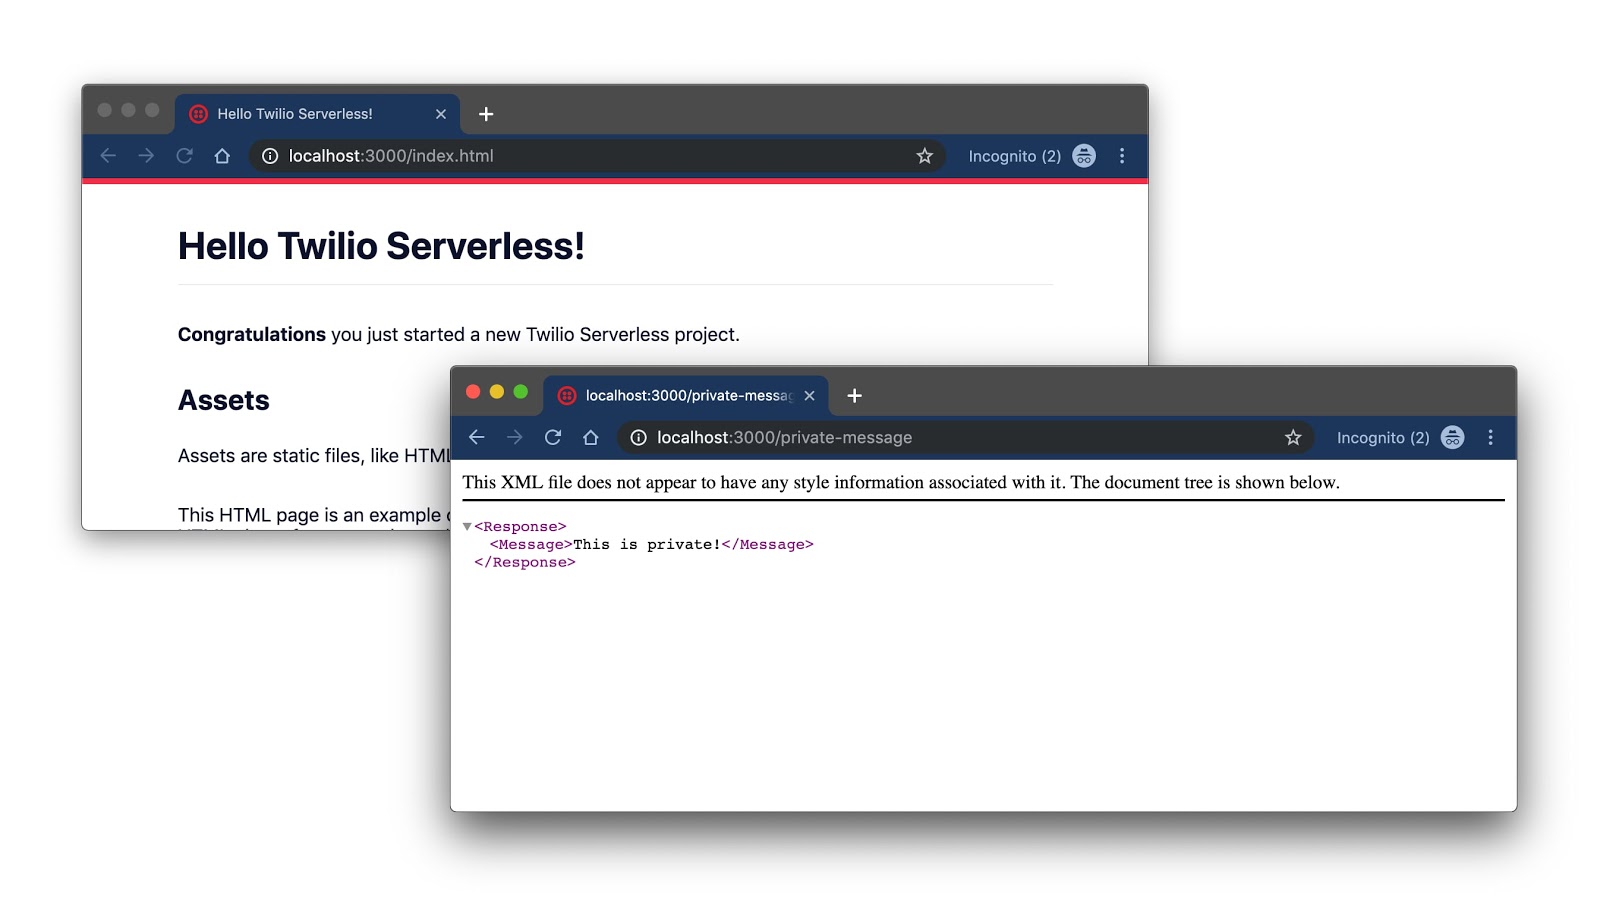The width and height of the screenshot is (1600, 922).
Task: Select the Hello Twilio Serverless! tab
Action: click(x=317, y=114)
